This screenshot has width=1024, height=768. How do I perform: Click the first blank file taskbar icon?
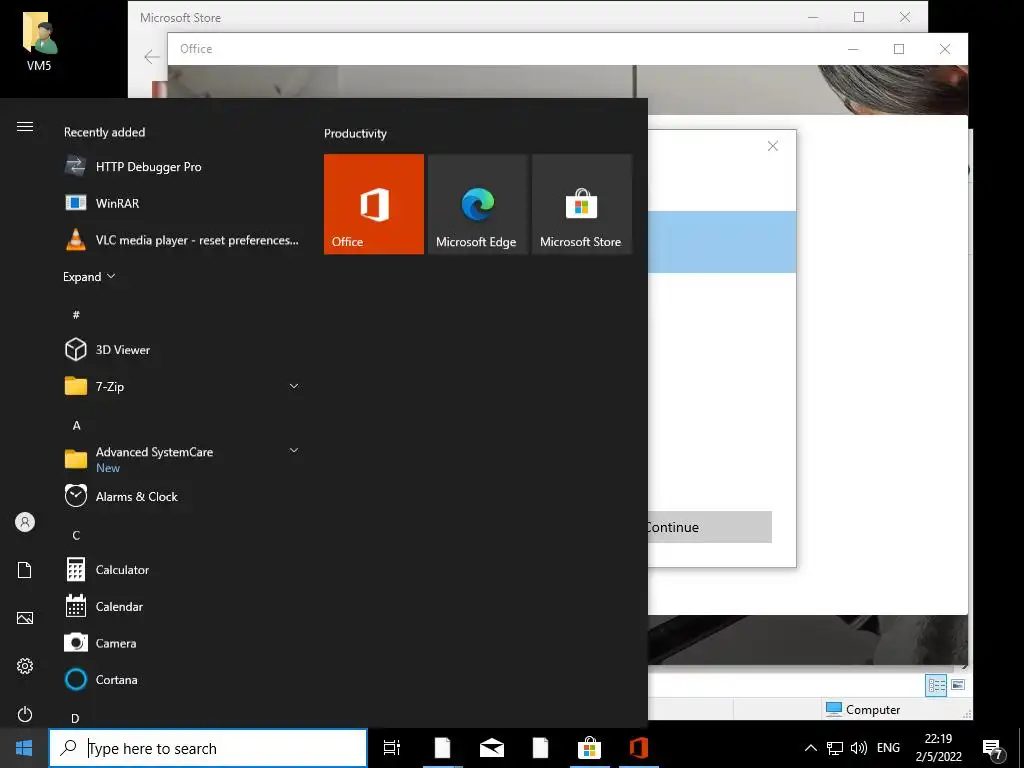click(x=442, y=748)
